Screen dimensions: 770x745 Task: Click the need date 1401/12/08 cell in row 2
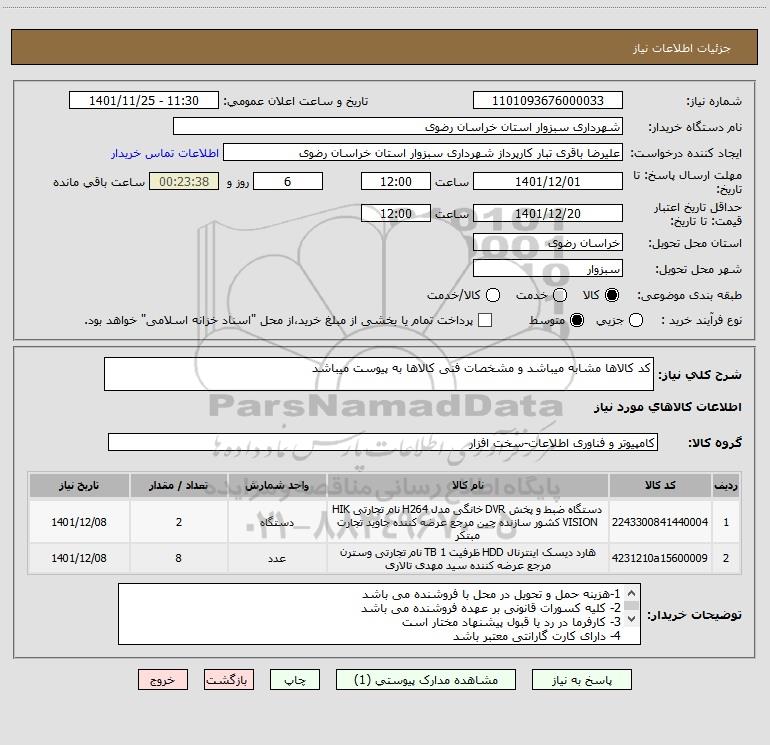pyautogui.click(x=79, y=558)
